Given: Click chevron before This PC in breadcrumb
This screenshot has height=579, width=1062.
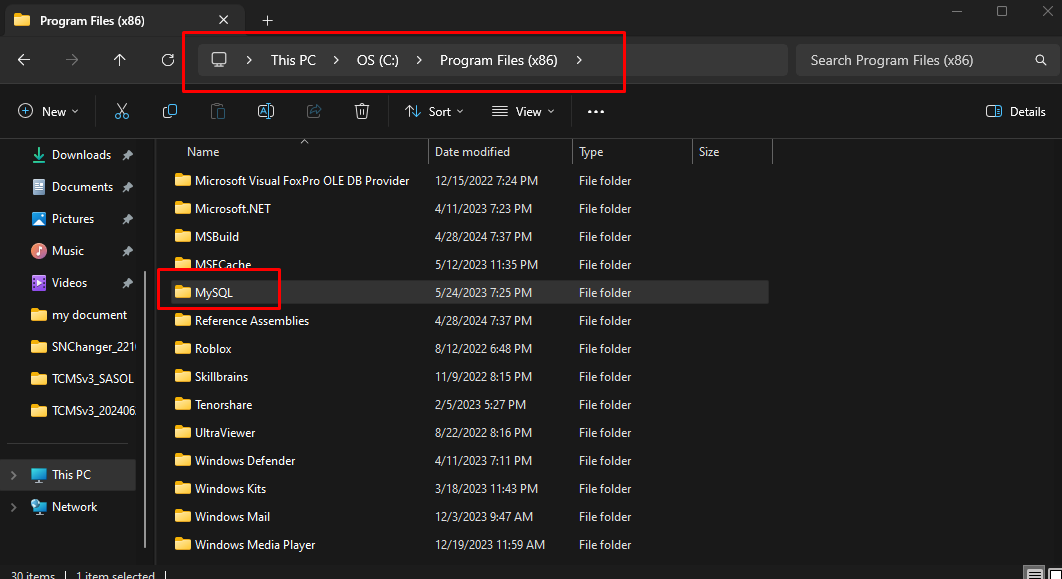Looking at the screenshot, I should tap(249, 60).
